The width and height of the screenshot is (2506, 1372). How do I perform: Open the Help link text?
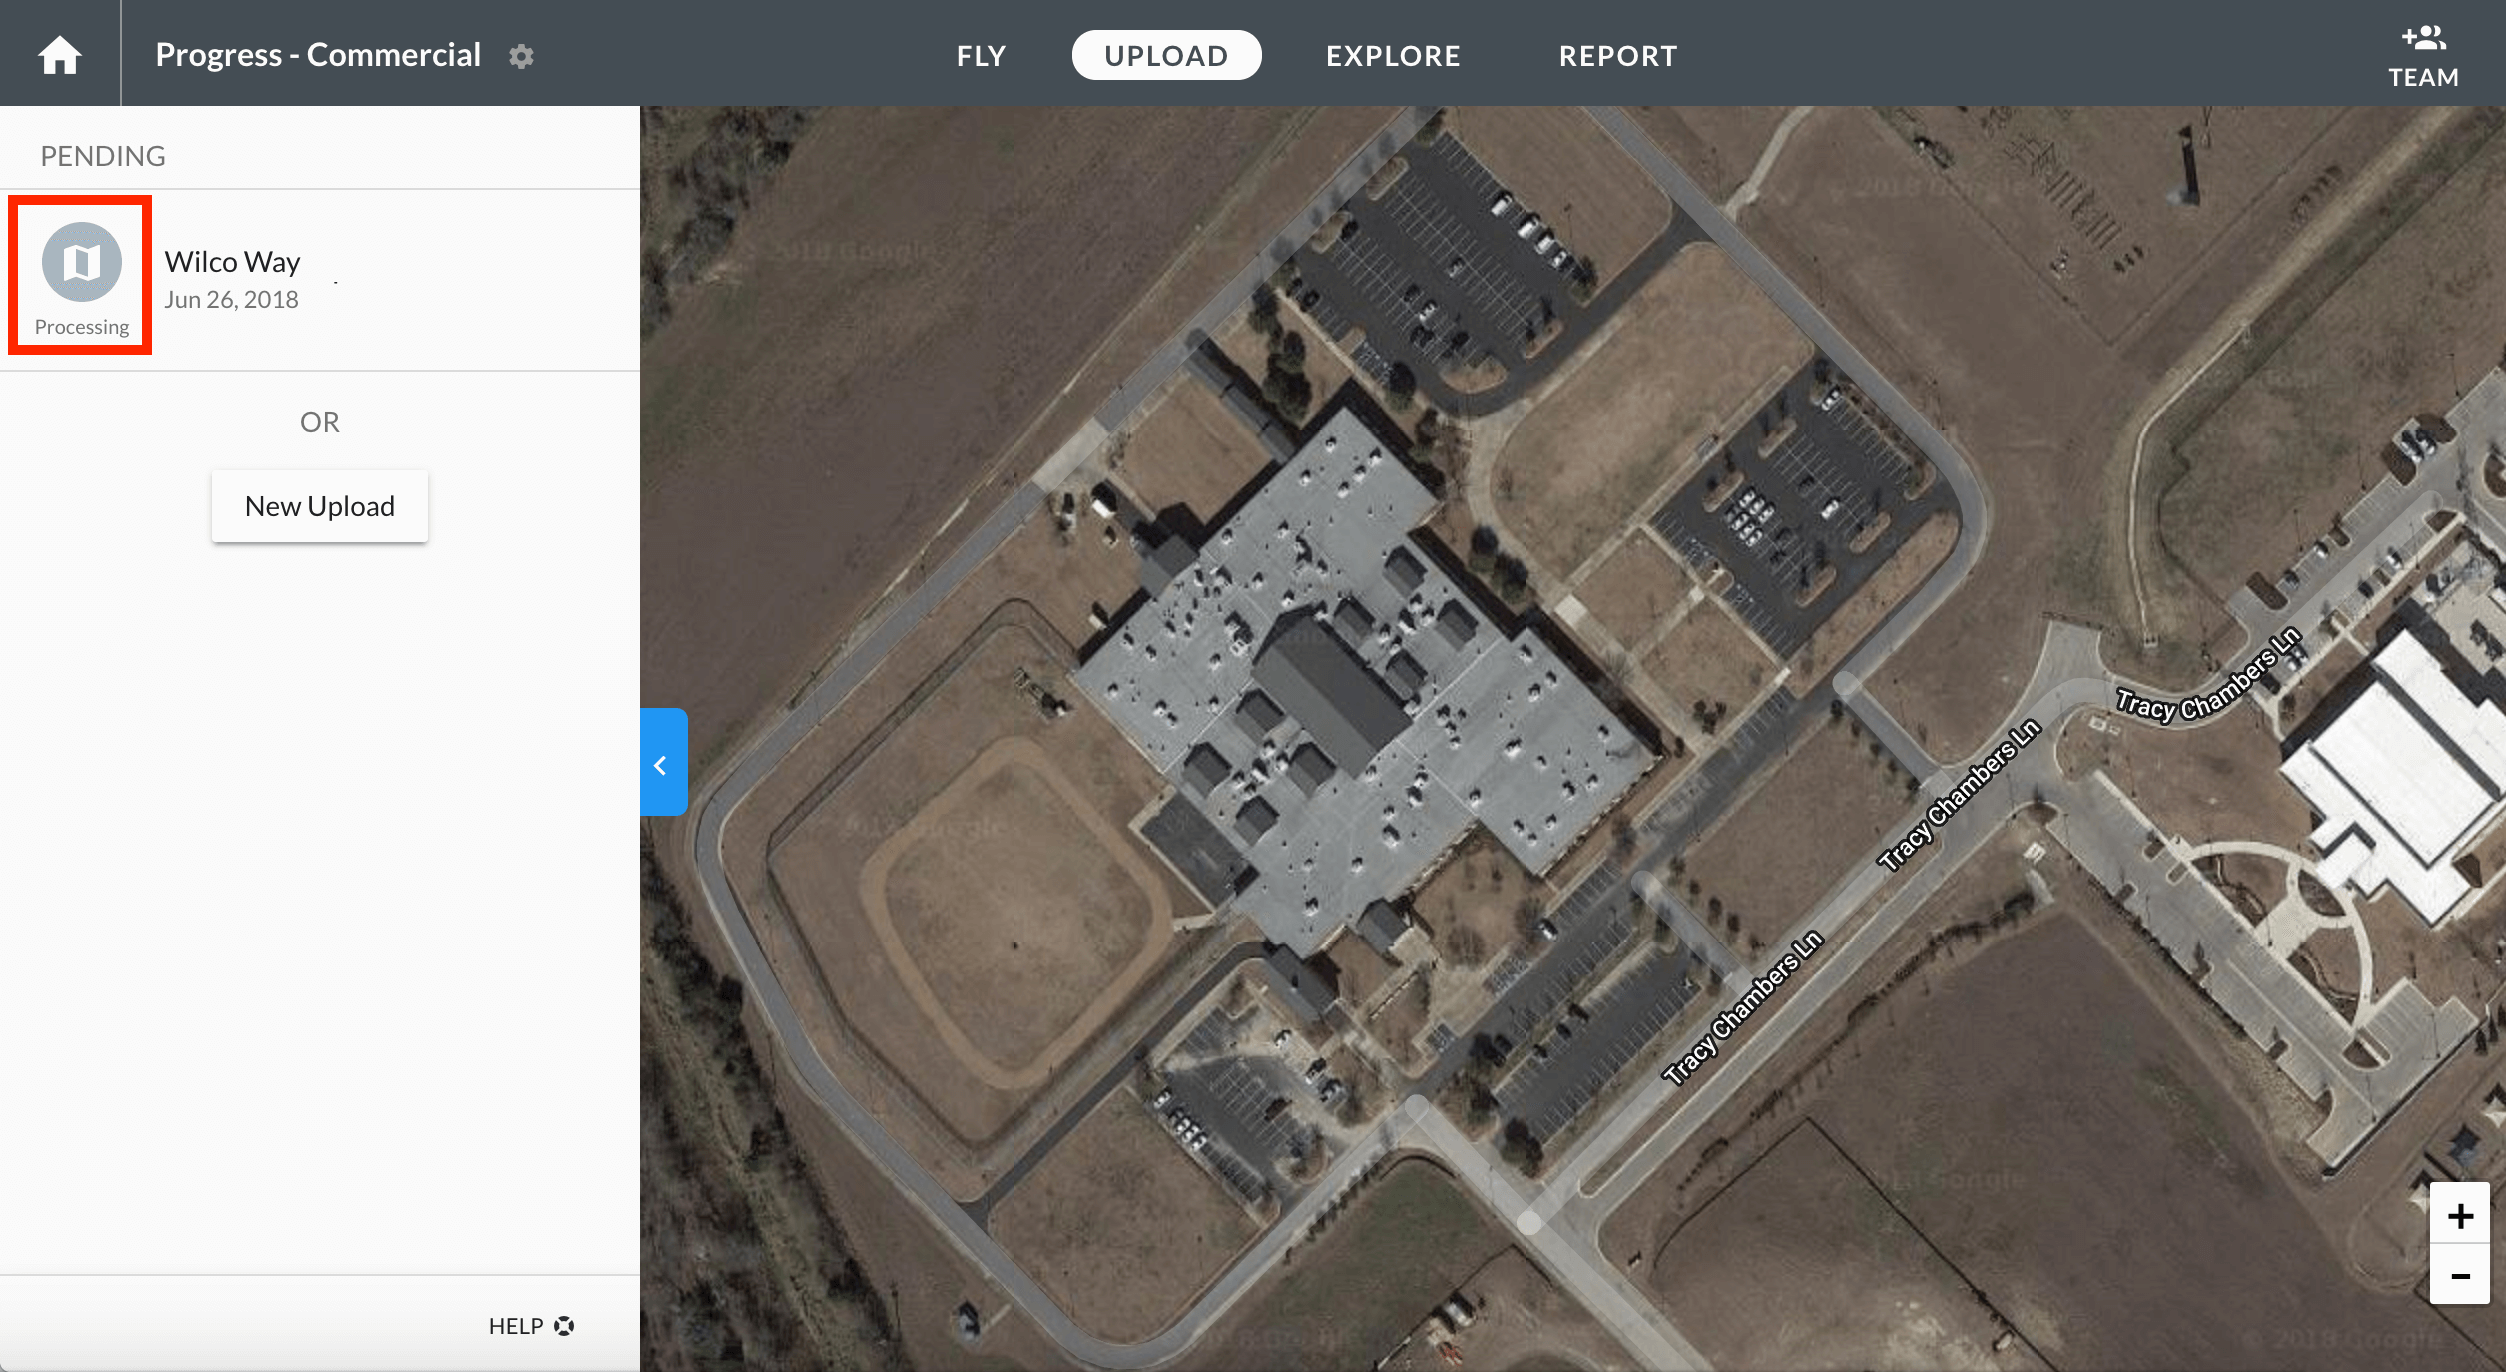pyautogui.click(x=516, y=1326)
